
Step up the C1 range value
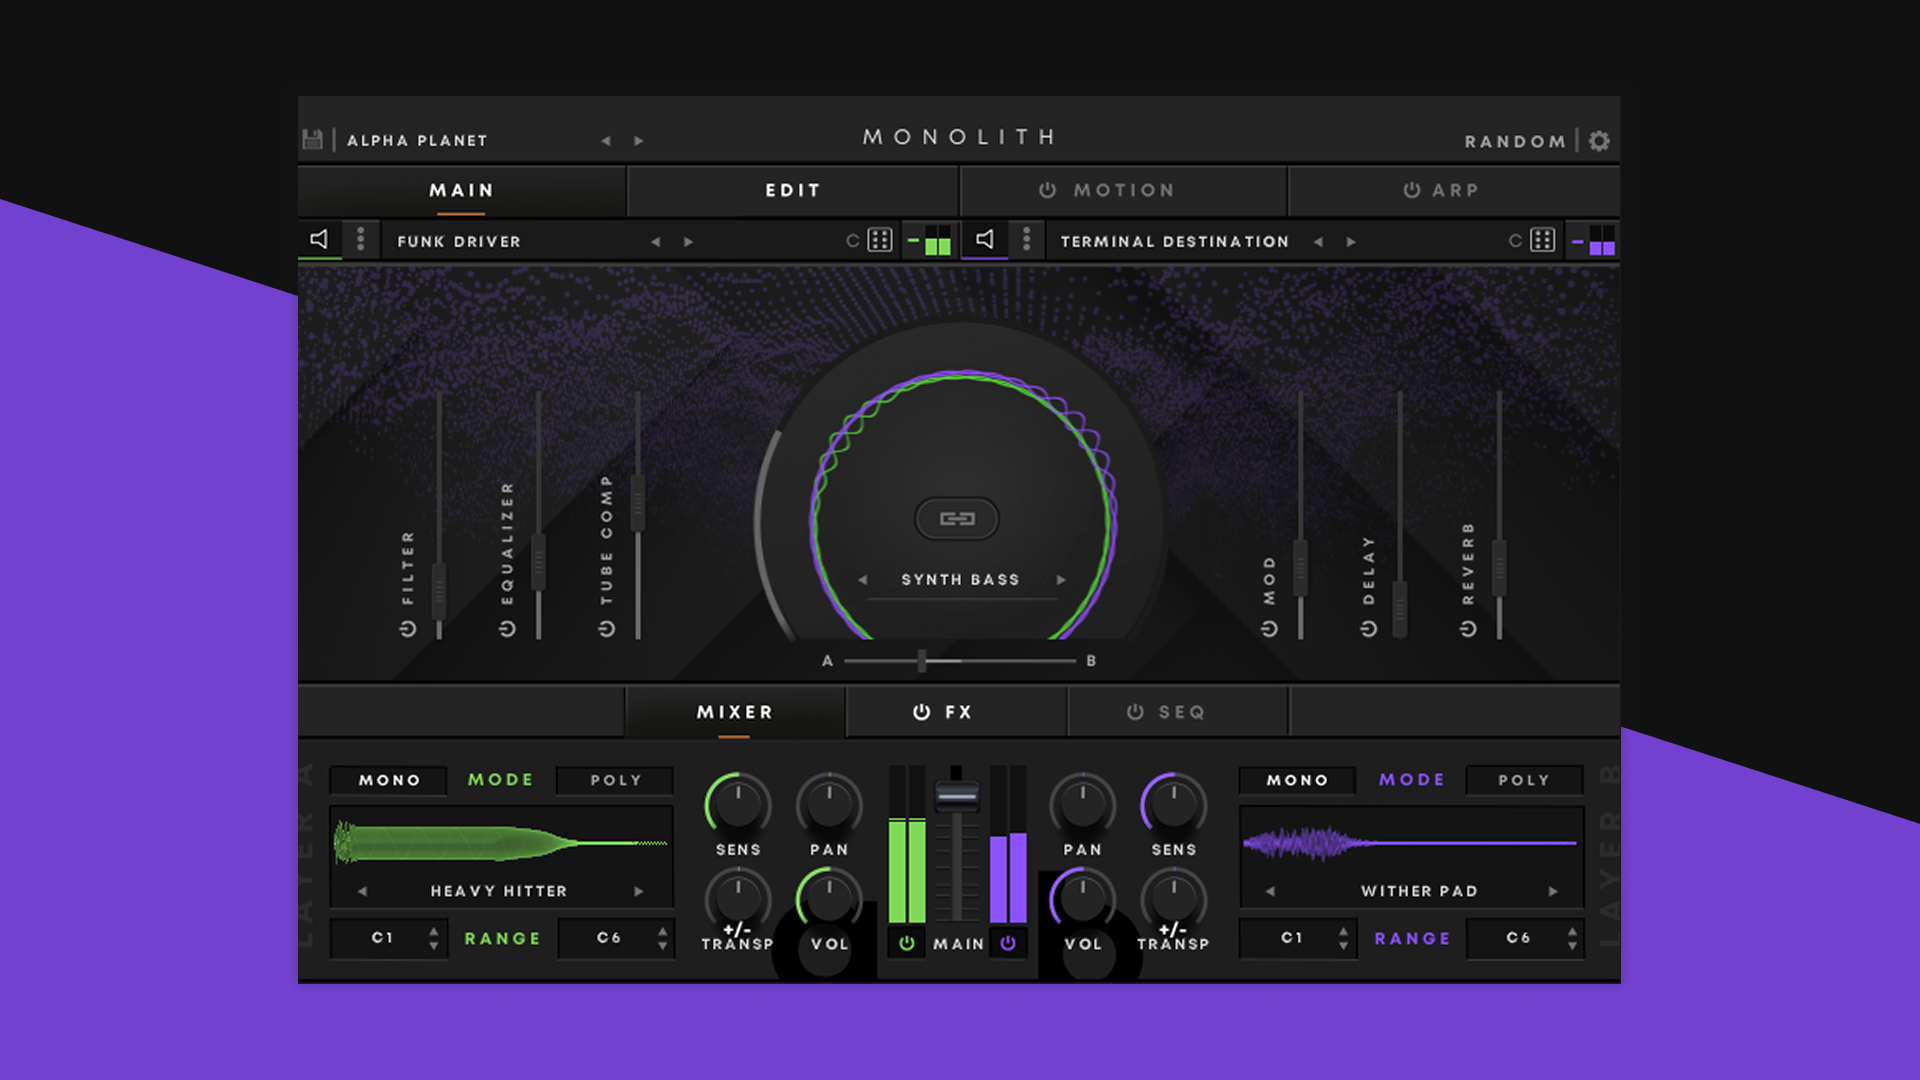(x=432, y=932)
